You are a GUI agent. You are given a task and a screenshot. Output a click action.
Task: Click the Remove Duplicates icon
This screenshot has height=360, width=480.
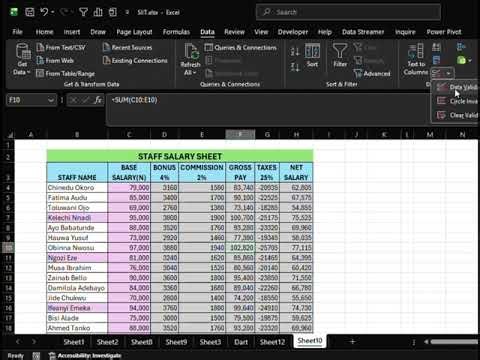(436, 61)
